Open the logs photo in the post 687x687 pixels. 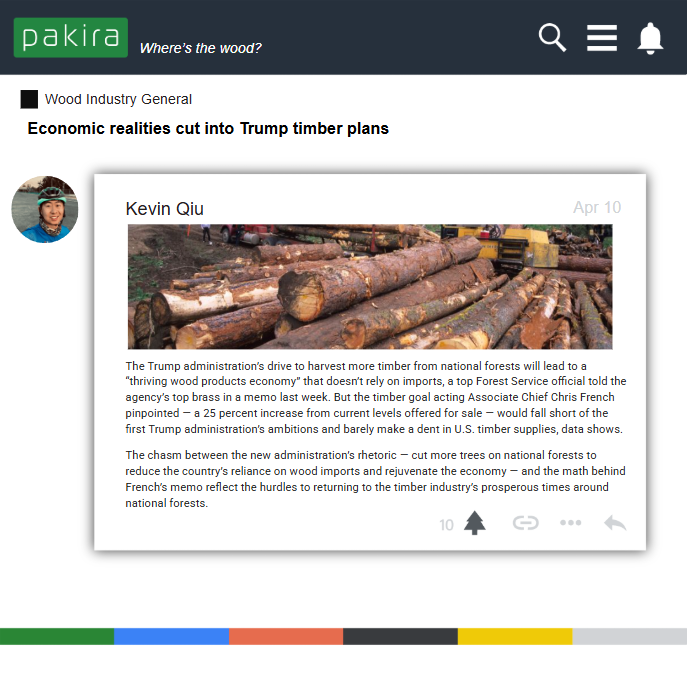[x=370, y=287]
